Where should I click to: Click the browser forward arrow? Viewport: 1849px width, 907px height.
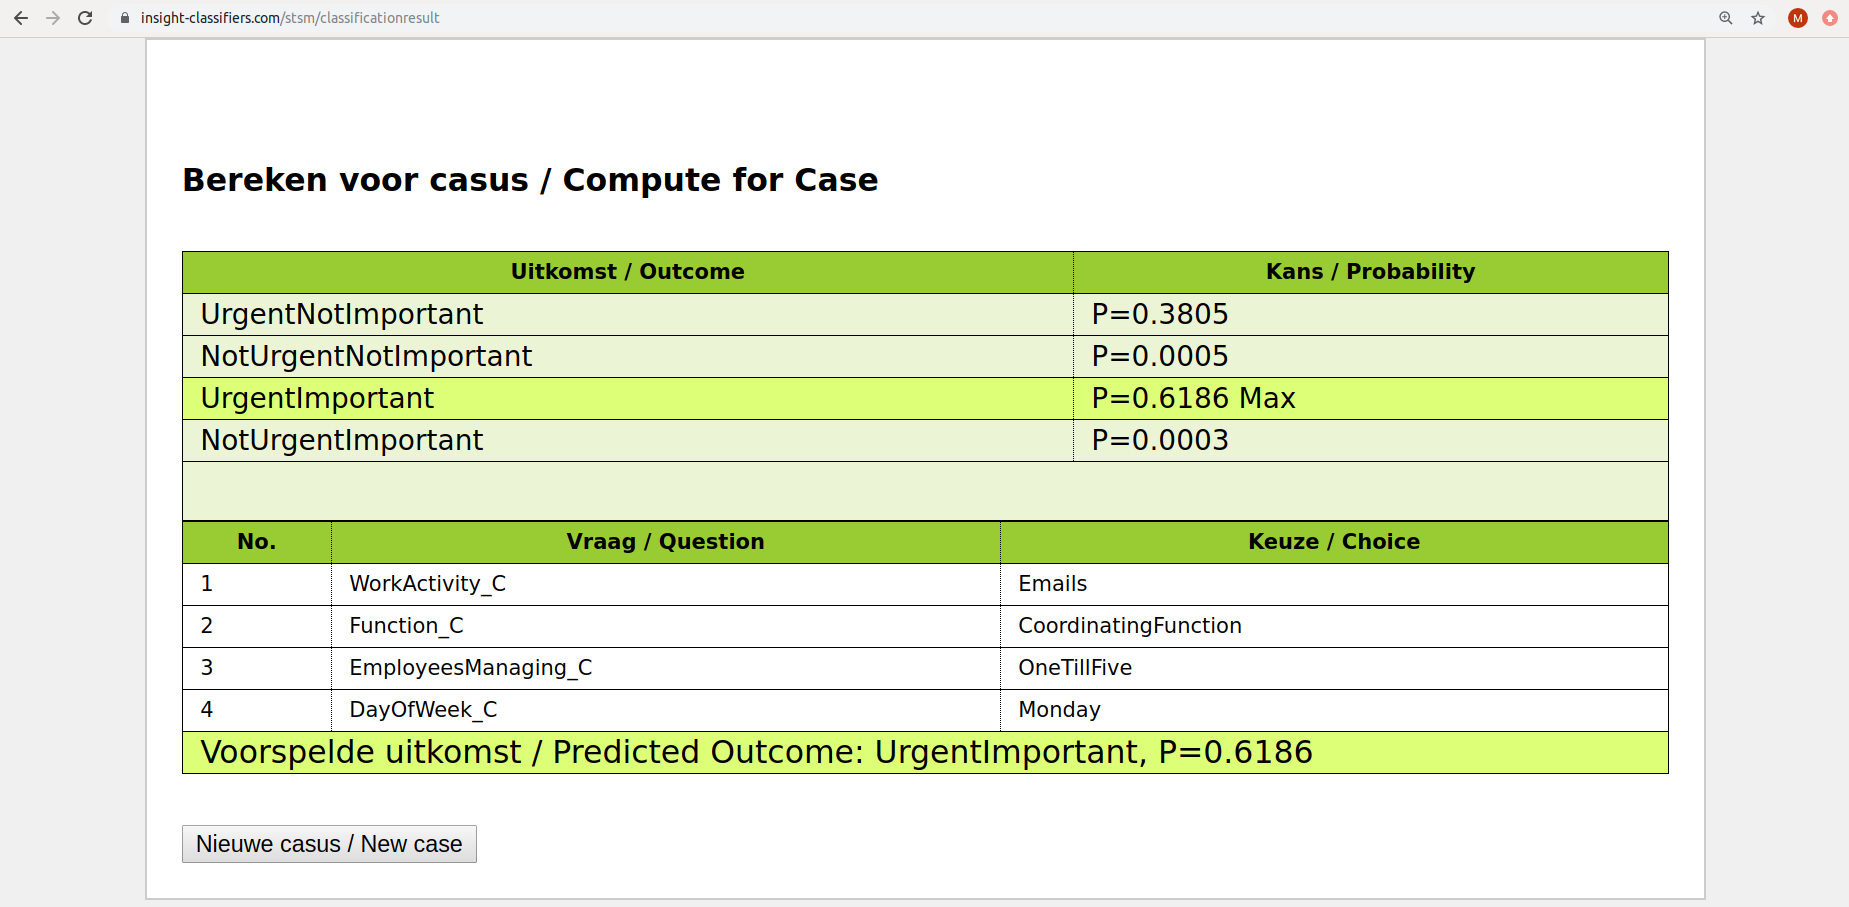tap(53, 18)
